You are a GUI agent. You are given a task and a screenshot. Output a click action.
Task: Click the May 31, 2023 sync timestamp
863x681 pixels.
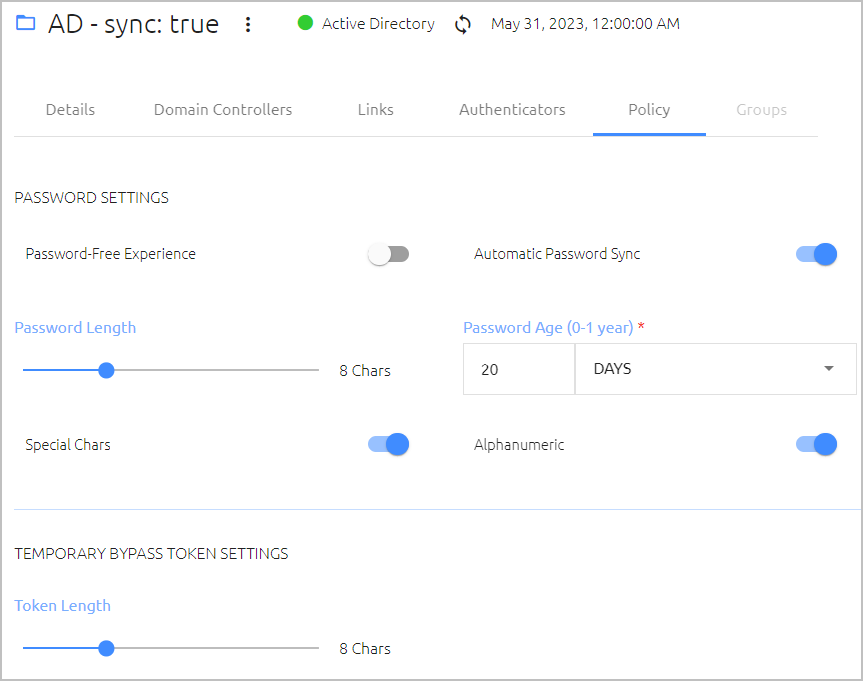[586, 24]
